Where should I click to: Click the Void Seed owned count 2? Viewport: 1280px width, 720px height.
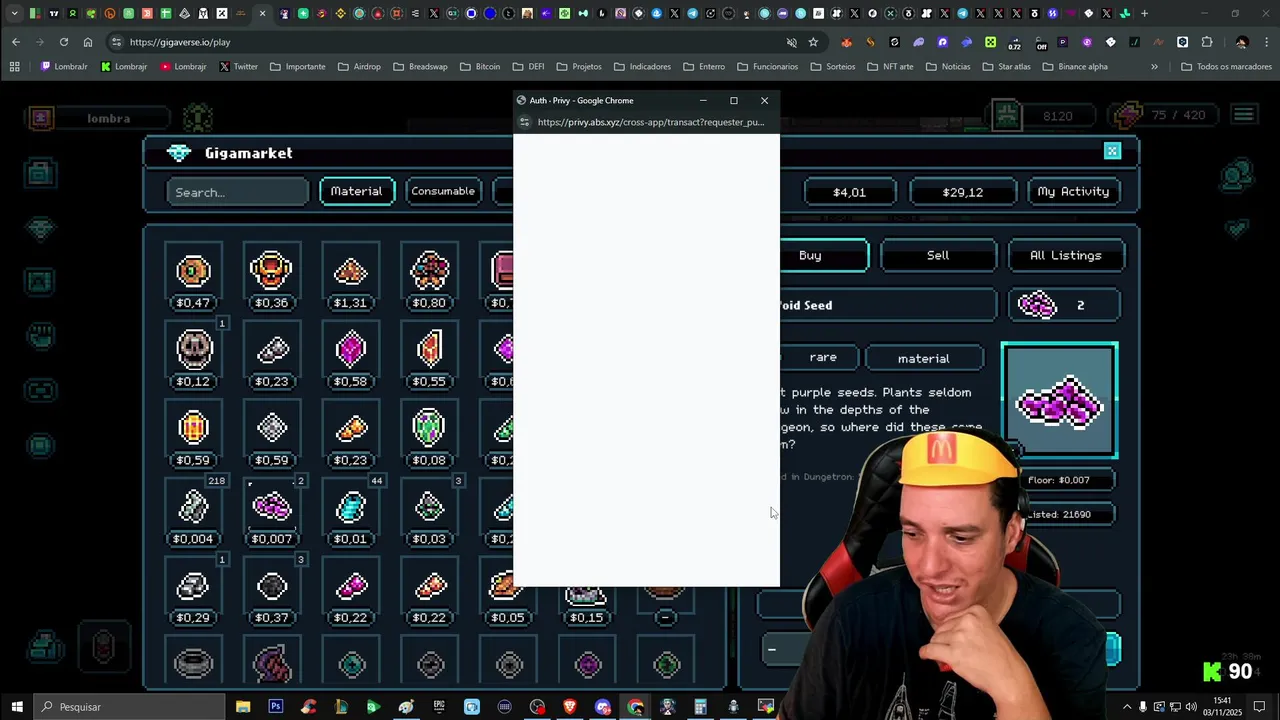point(1064,305)
